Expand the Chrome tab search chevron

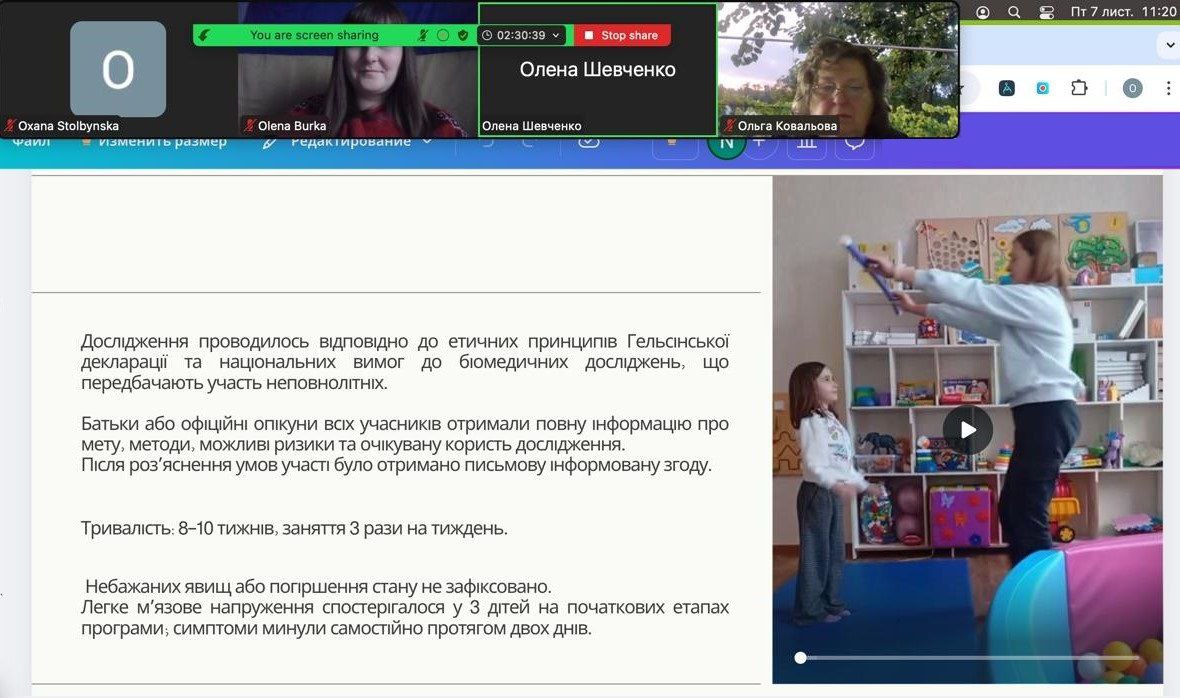1169,45
